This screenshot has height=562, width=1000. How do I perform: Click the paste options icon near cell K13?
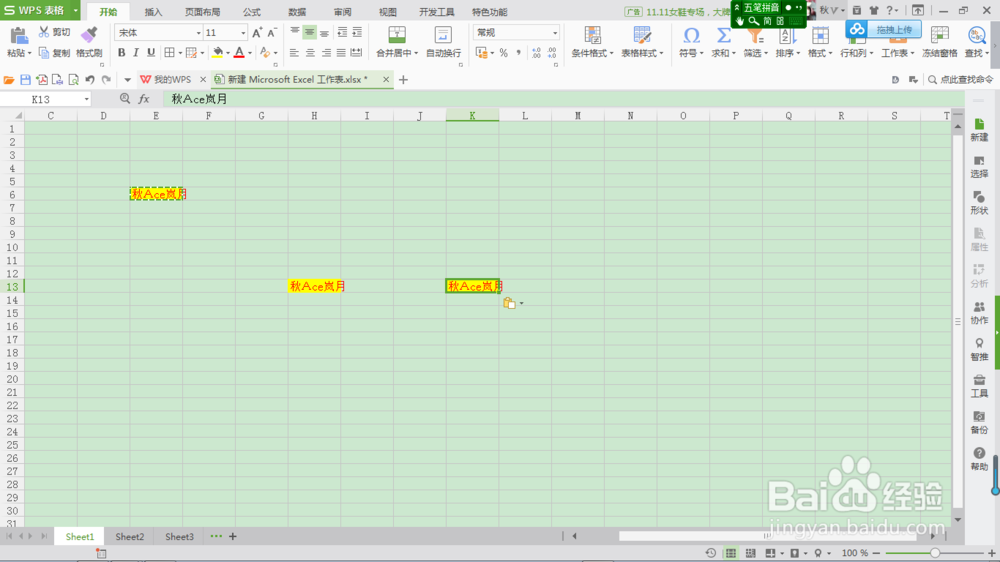click(x=509, y=303)
